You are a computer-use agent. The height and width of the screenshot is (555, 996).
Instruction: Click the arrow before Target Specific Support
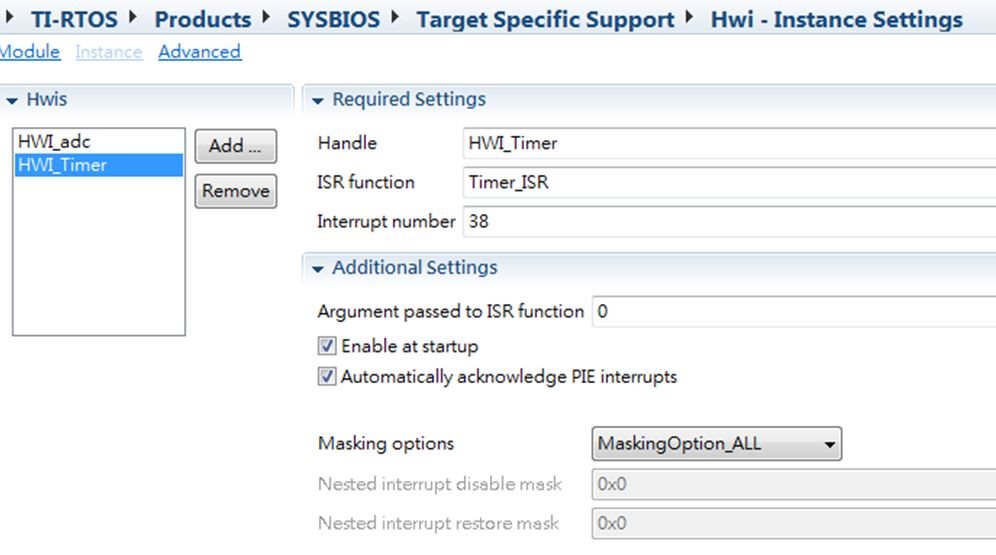point(395,17)
